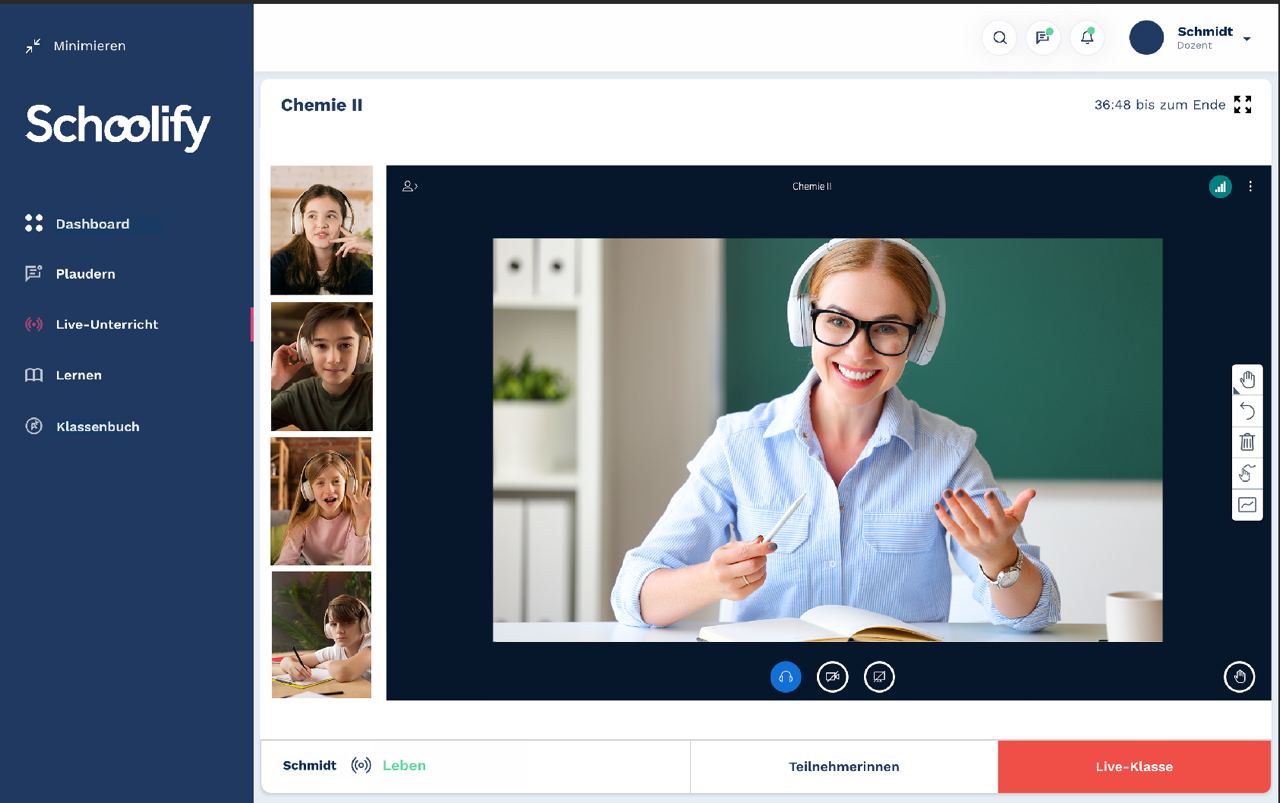Click the 36:48 bis zum Ende timer

click(x=1159, y=105)
